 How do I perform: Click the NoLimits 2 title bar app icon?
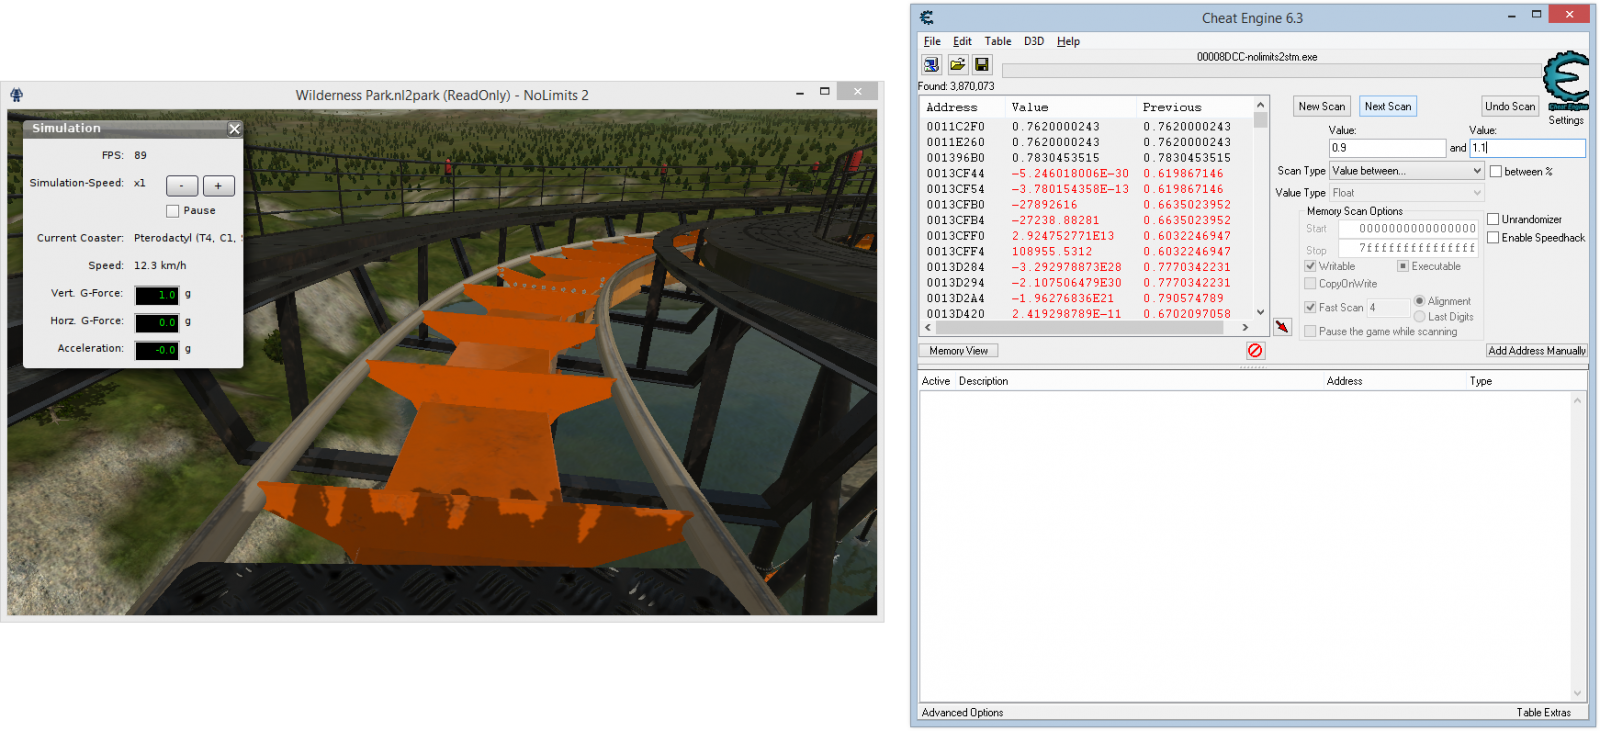(x=17, y=95)
